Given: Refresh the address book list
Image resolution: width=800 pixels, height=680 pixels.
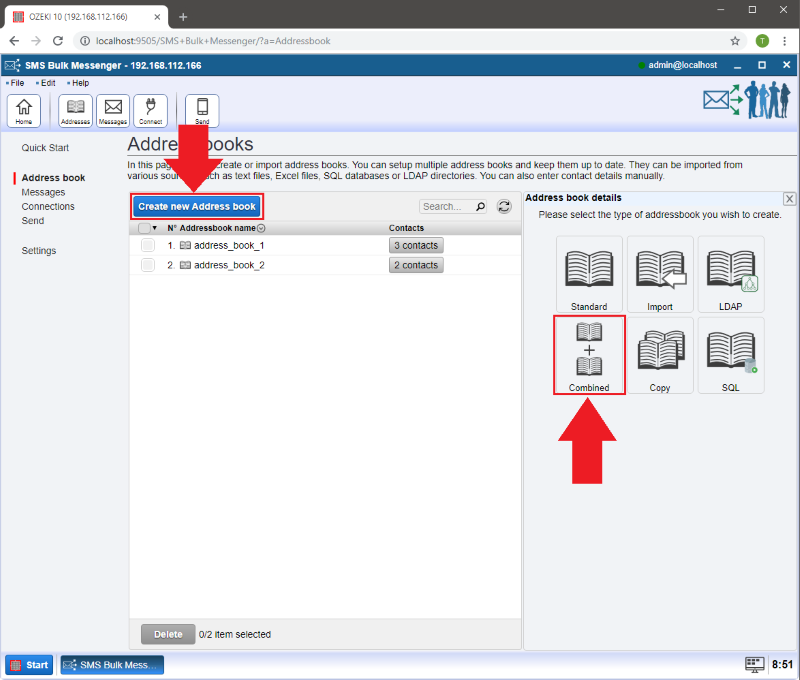Looking at the screenshot, I should (x=505, y=207).
